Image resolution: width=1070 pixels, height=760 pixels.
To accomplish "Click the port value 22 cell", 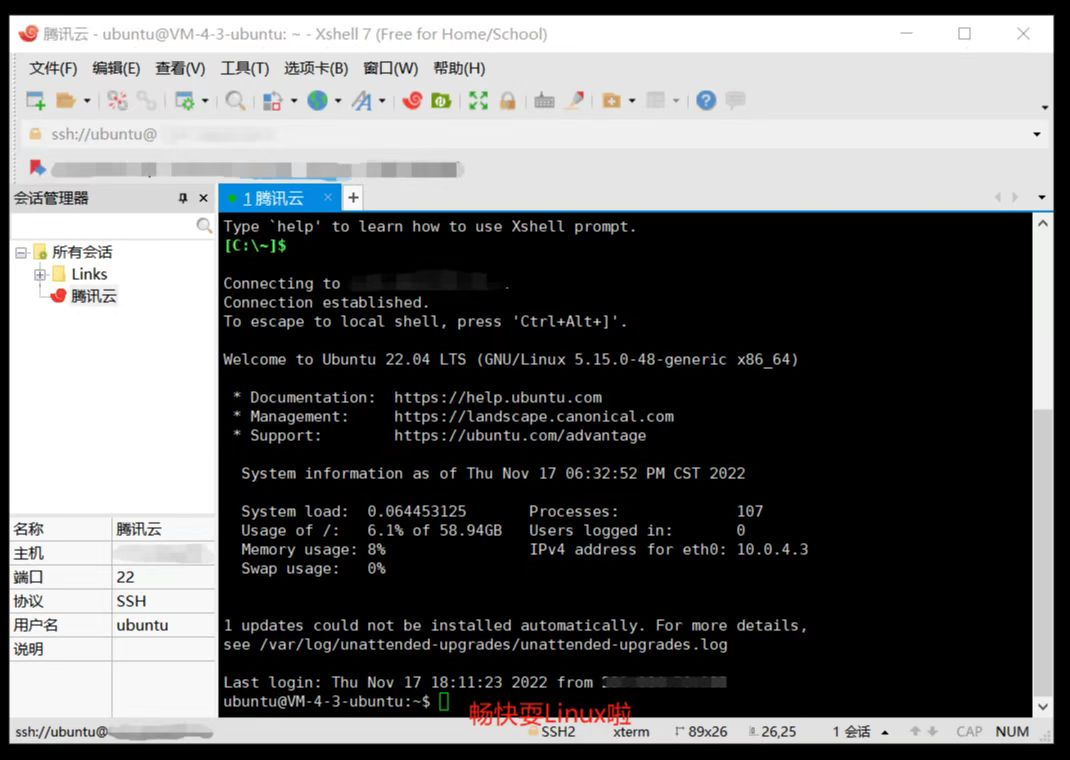I will click(x=163, y=577).
